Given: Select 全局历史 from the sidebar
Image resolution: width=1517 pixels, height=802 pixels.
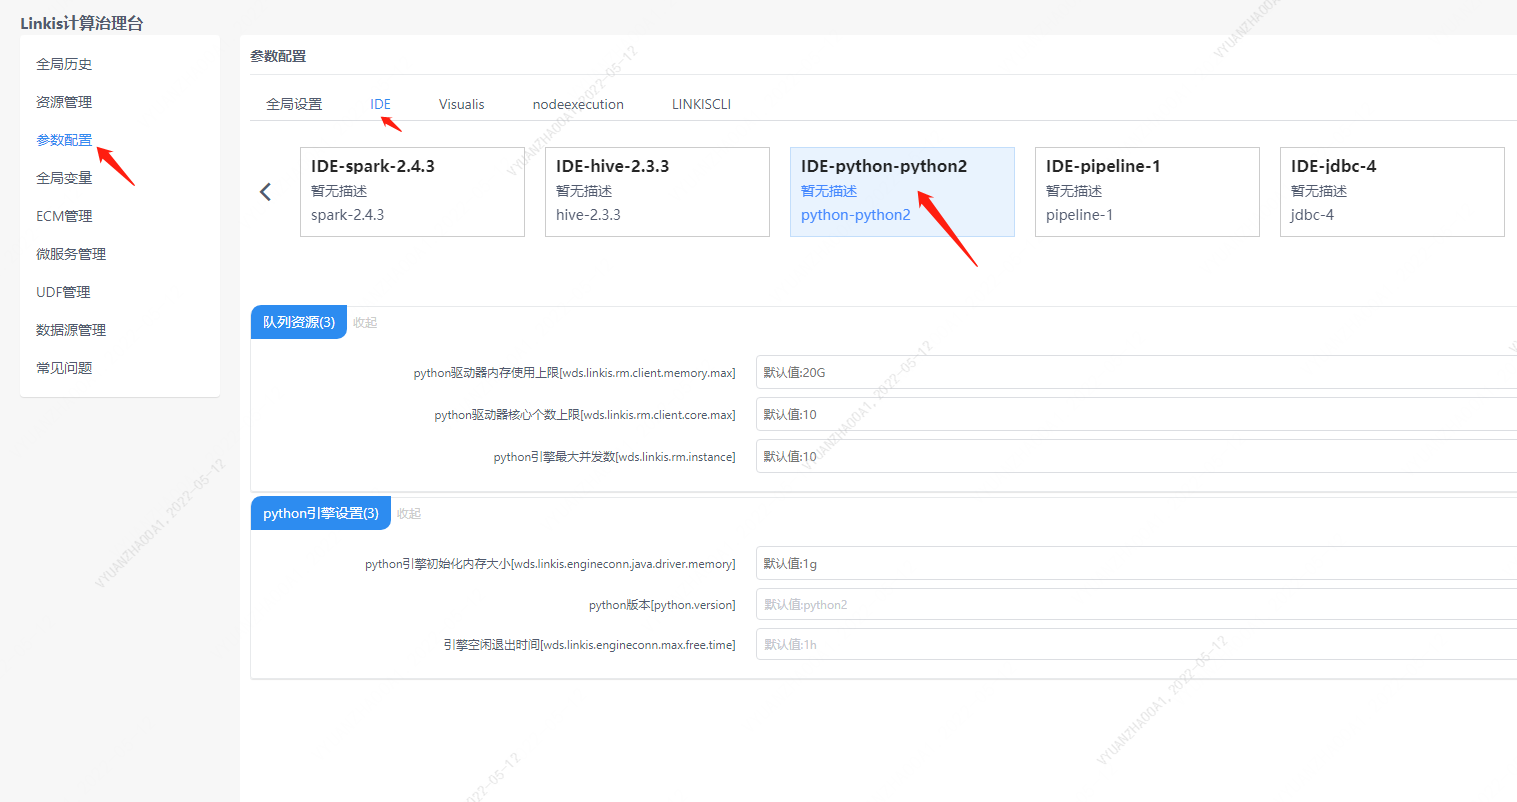Looking at the screenshot, I should coord(64,63).
